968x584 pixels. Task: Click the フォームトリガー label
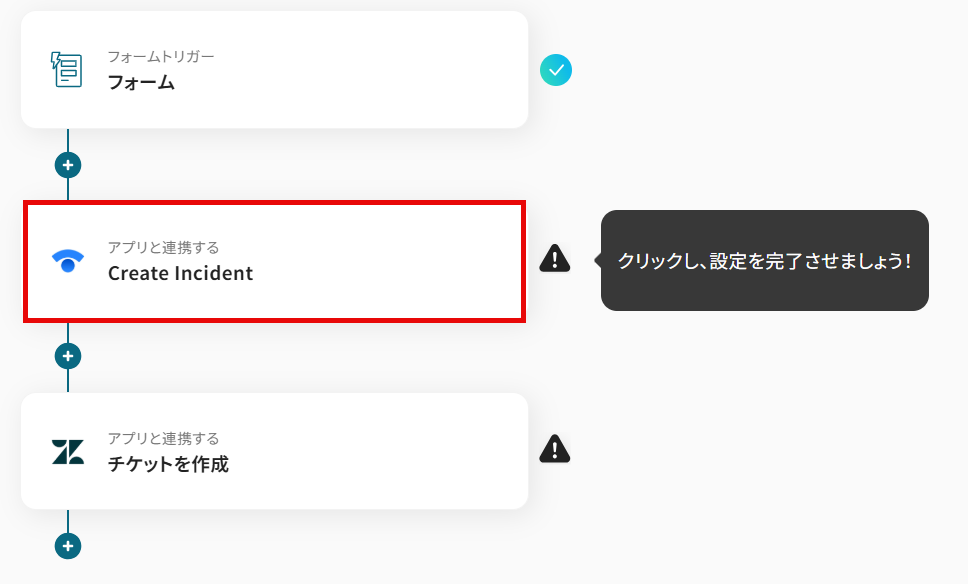(x=160, y=56)
